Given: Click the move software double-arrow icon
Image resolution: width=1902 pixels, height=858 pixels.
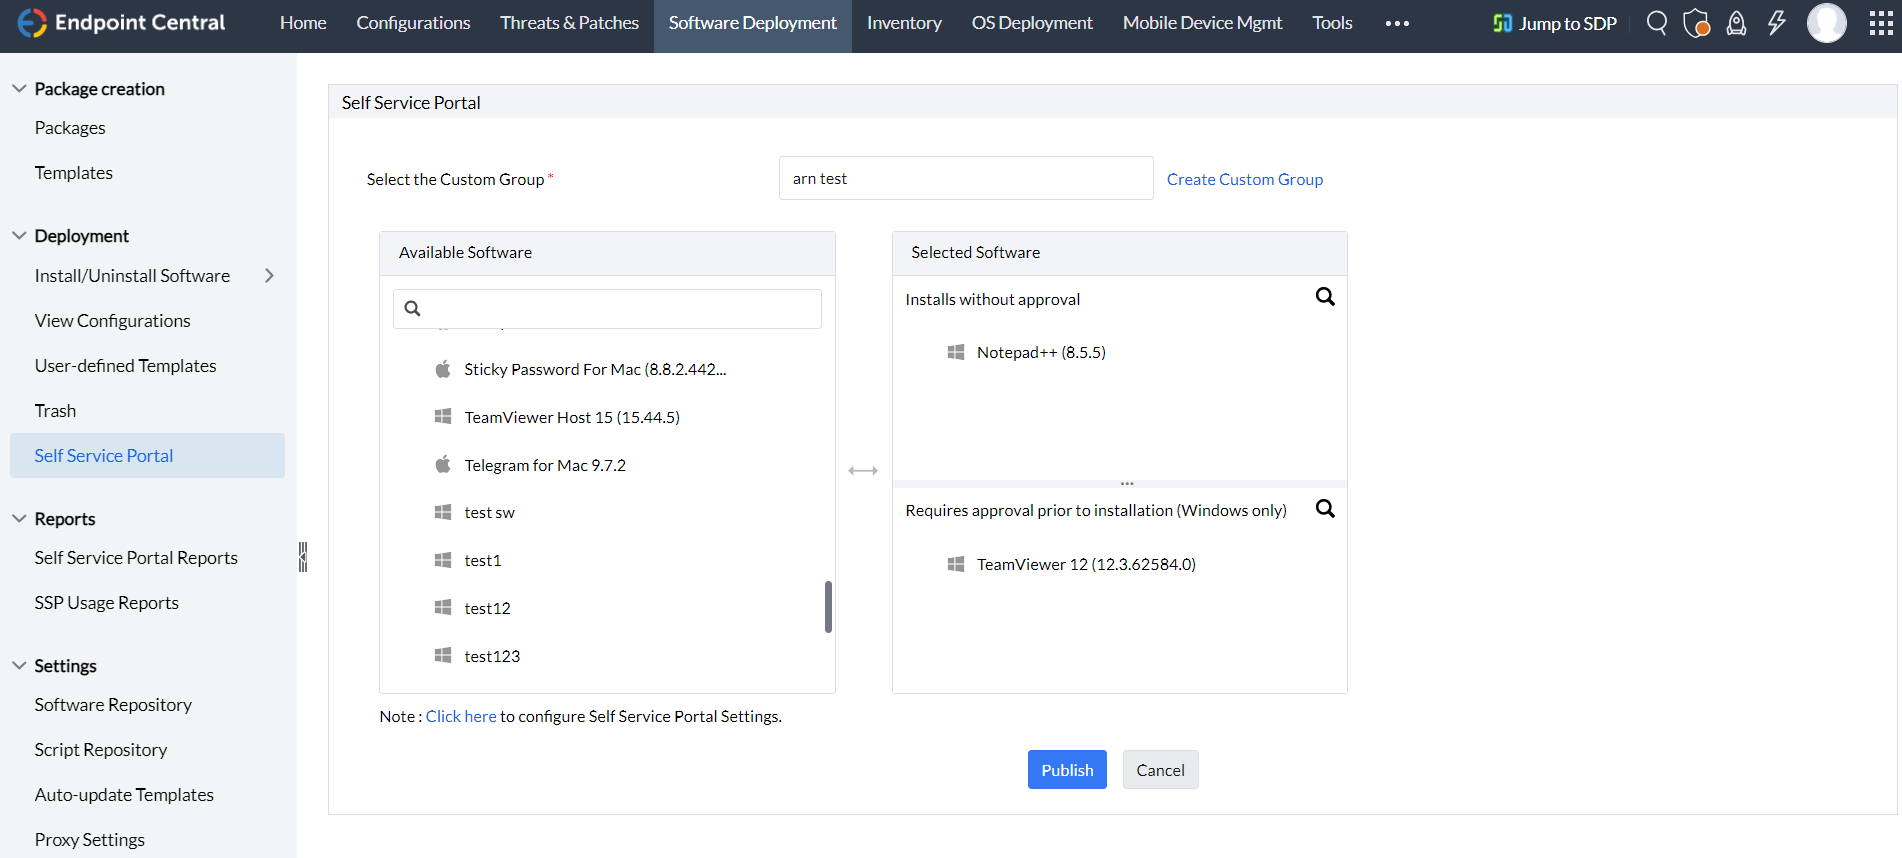Looking at the screenshot, I should [x=863, y=470].
